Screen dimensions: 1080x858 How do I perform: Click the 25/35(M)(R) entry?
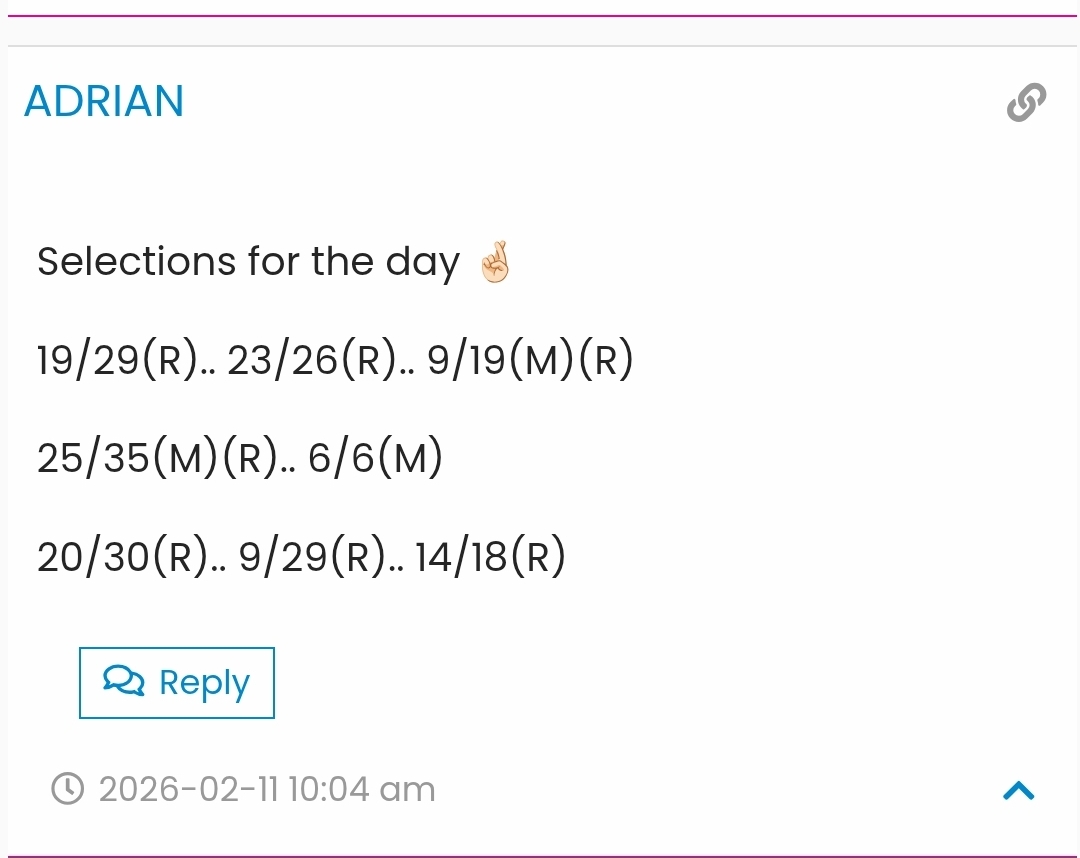[157, 458]
